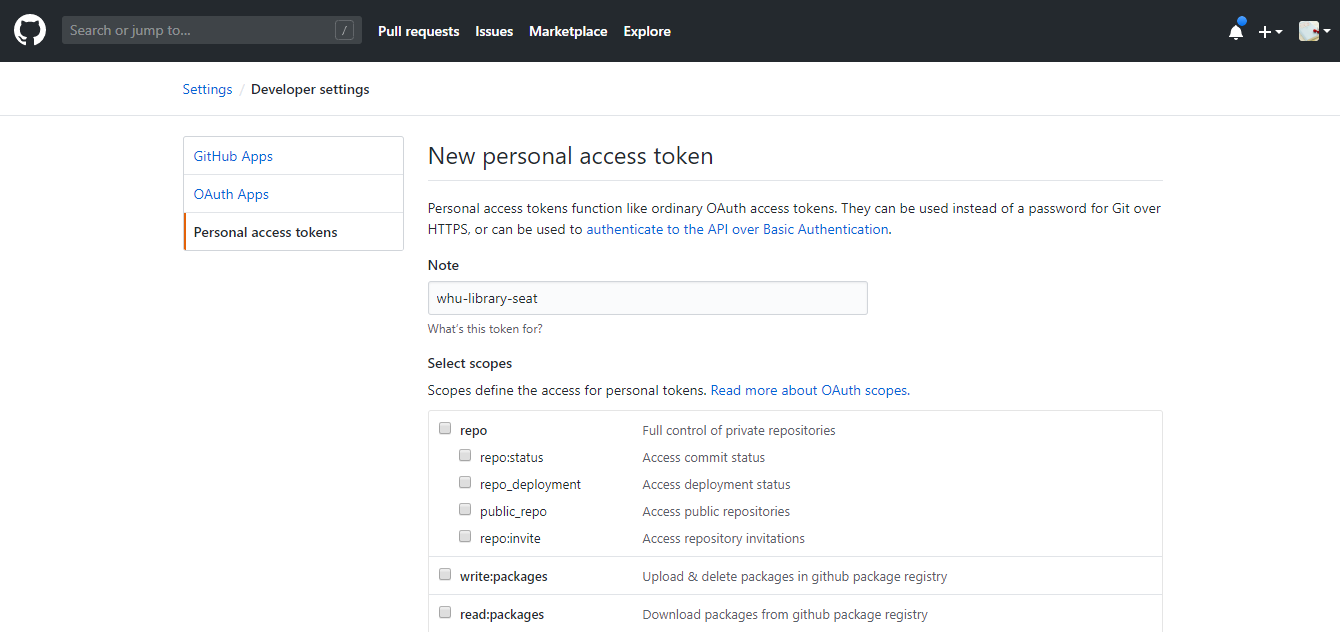The image size is (1340, 632).
Task: Click the slash shortcut key icon
Action: point(344,31)
